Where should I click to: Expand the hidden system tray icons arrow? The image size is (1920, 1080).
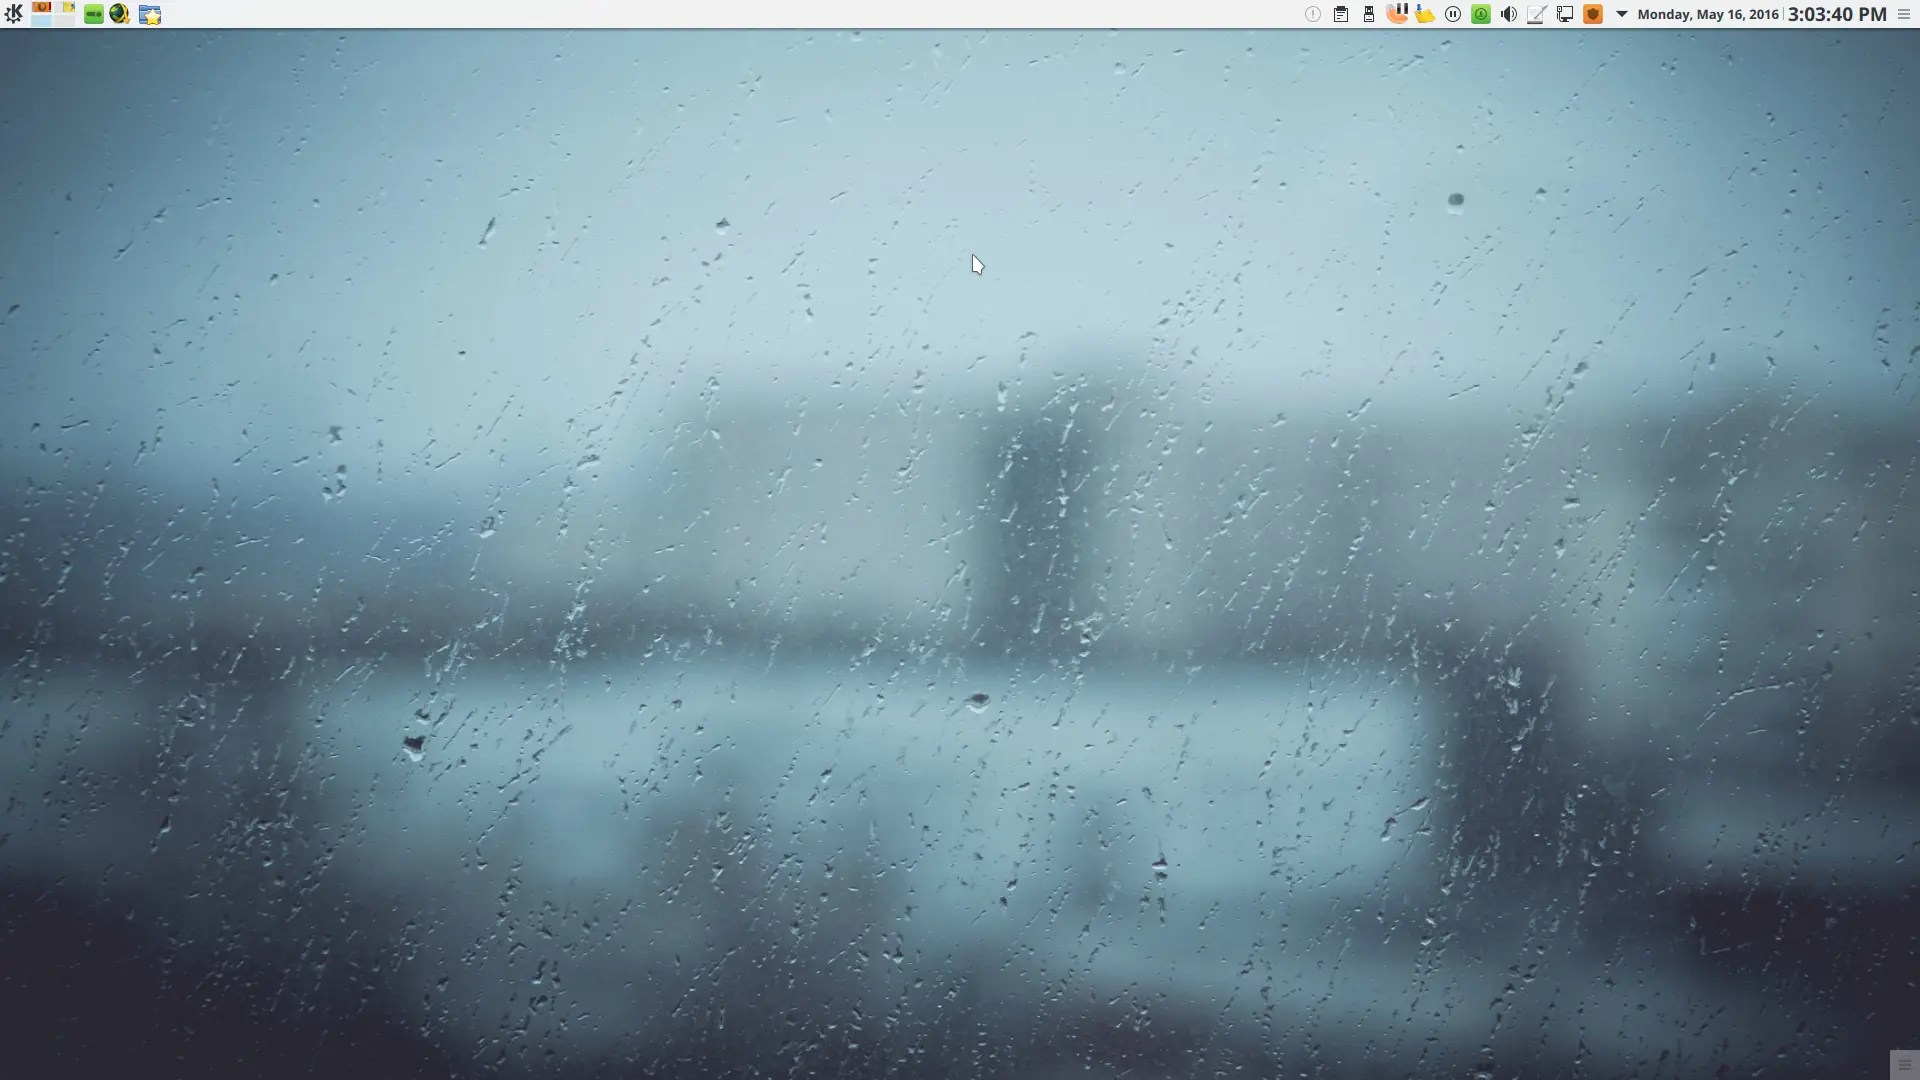(1620, 14)
